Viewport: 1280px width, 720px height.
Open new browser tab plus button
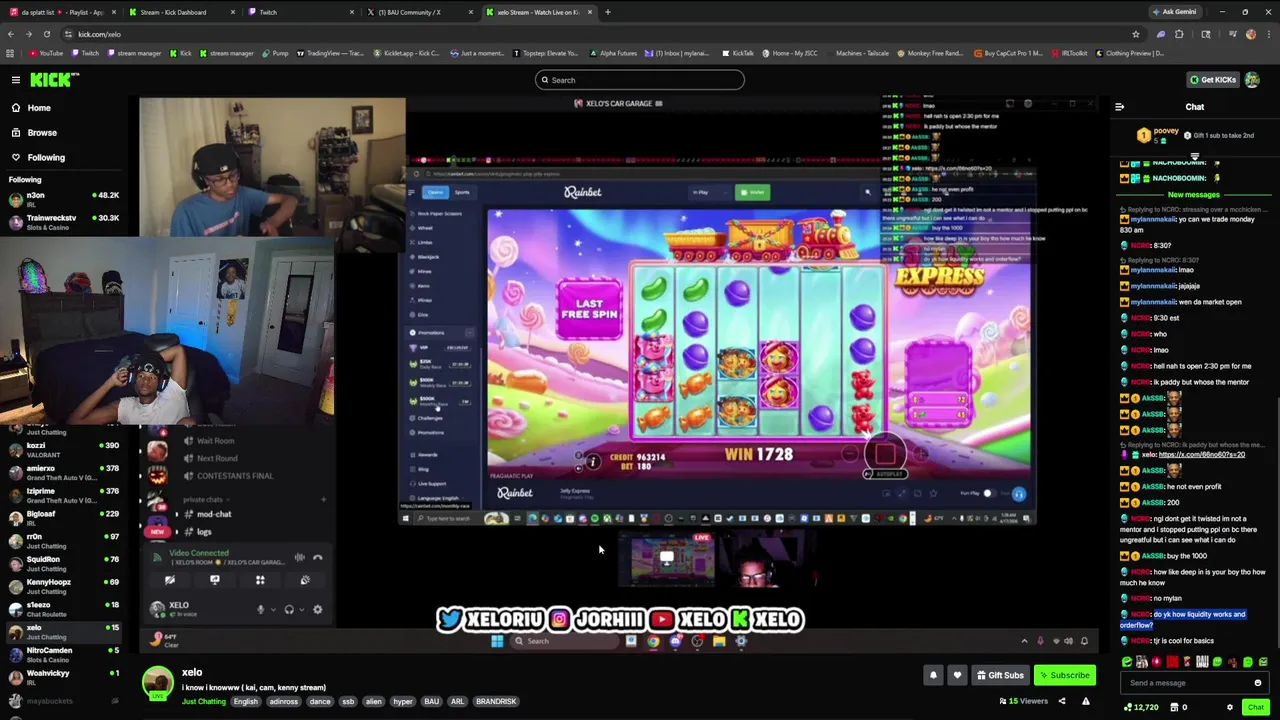pos(608,12)
